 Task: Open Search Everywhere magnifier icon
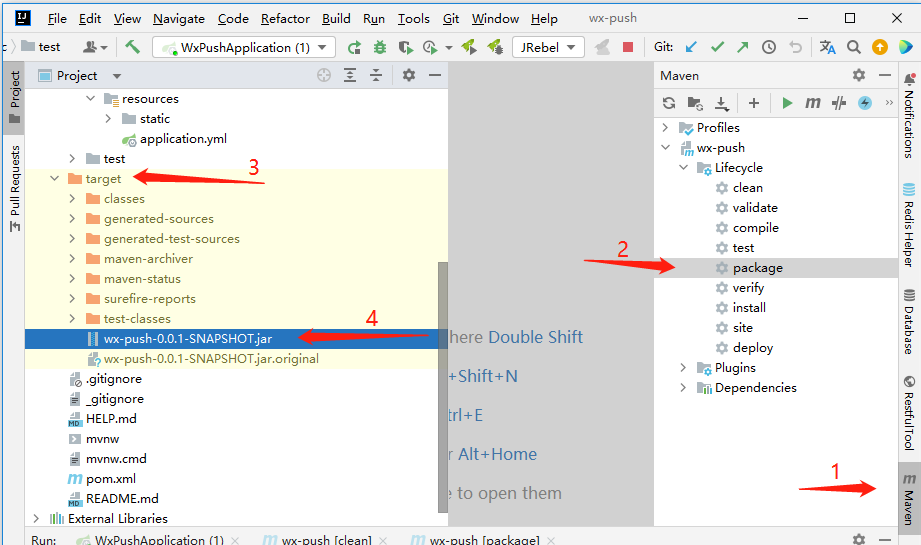pyautogui.click(x=853, y=47)
